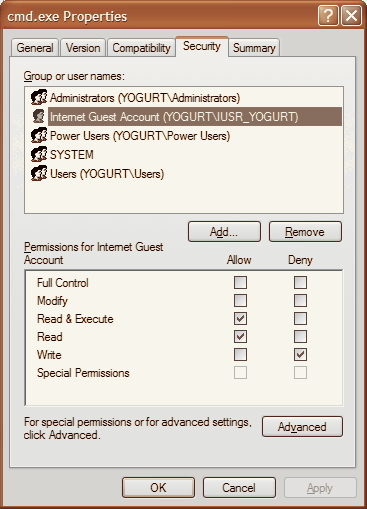The width and height of the screenshot is (367, 509).
Task: Enable Allow for Full Control
Action: click(x=240, y=282)
